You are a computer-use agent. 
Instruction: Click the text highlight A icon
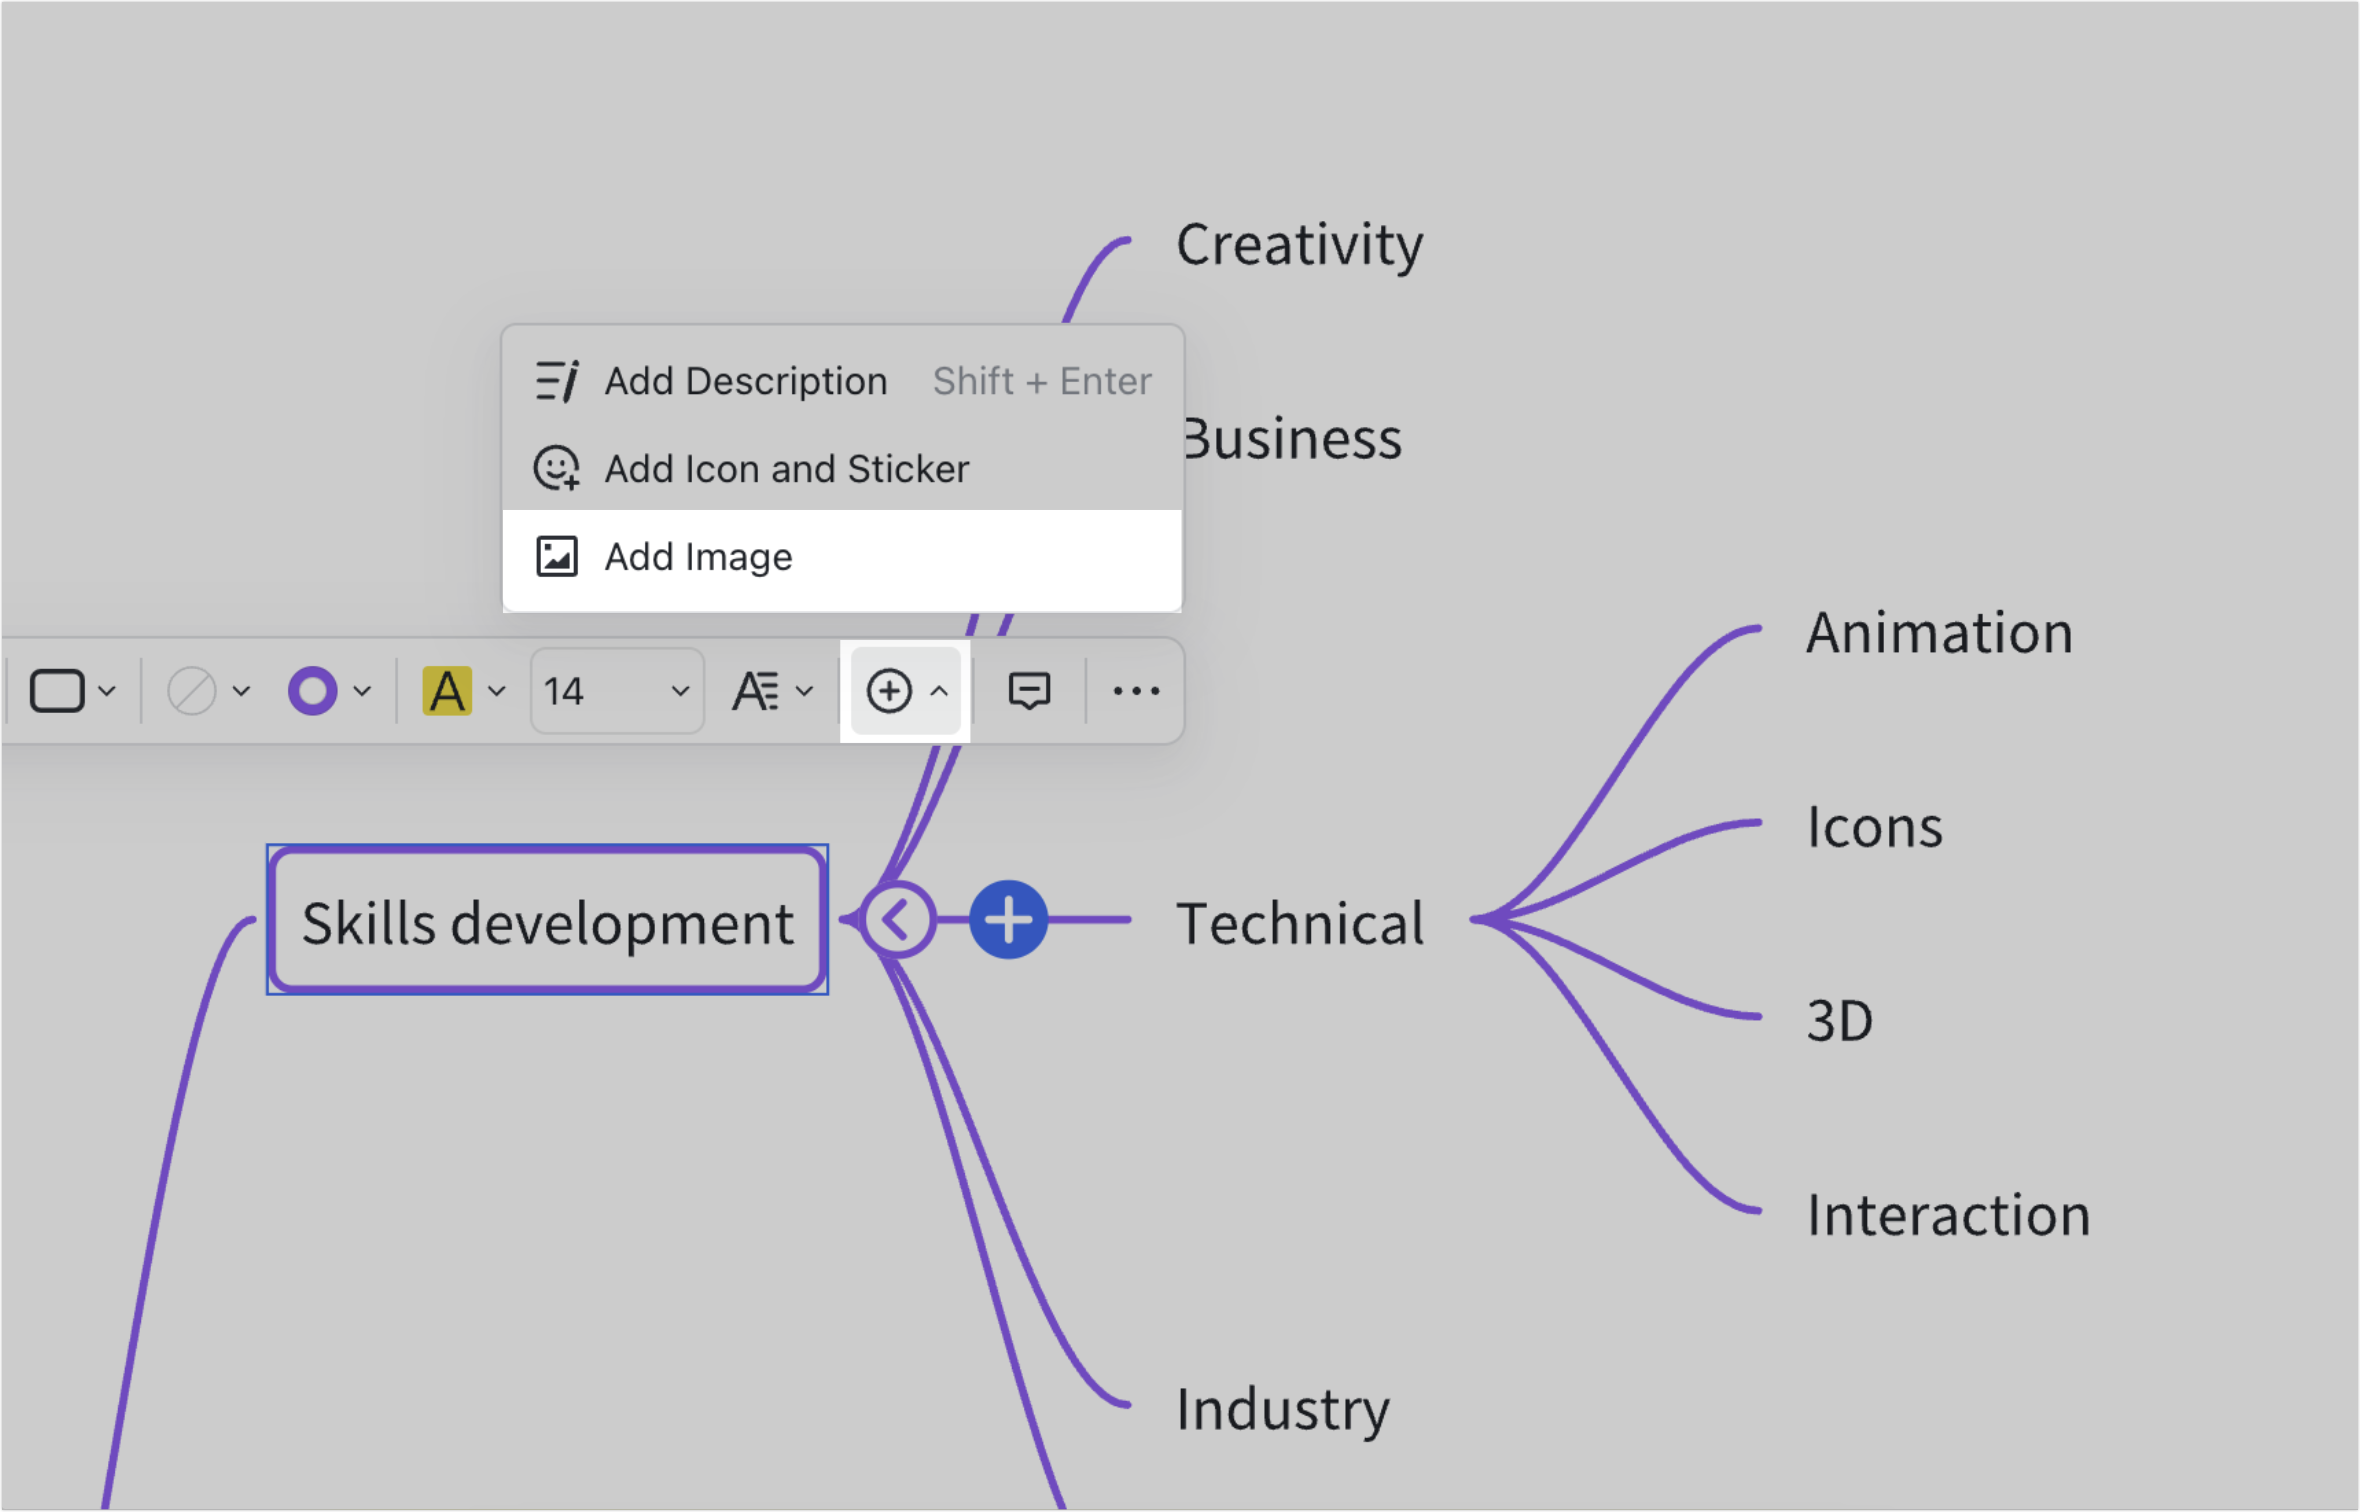pyautogui.click(x=447, y=691)
